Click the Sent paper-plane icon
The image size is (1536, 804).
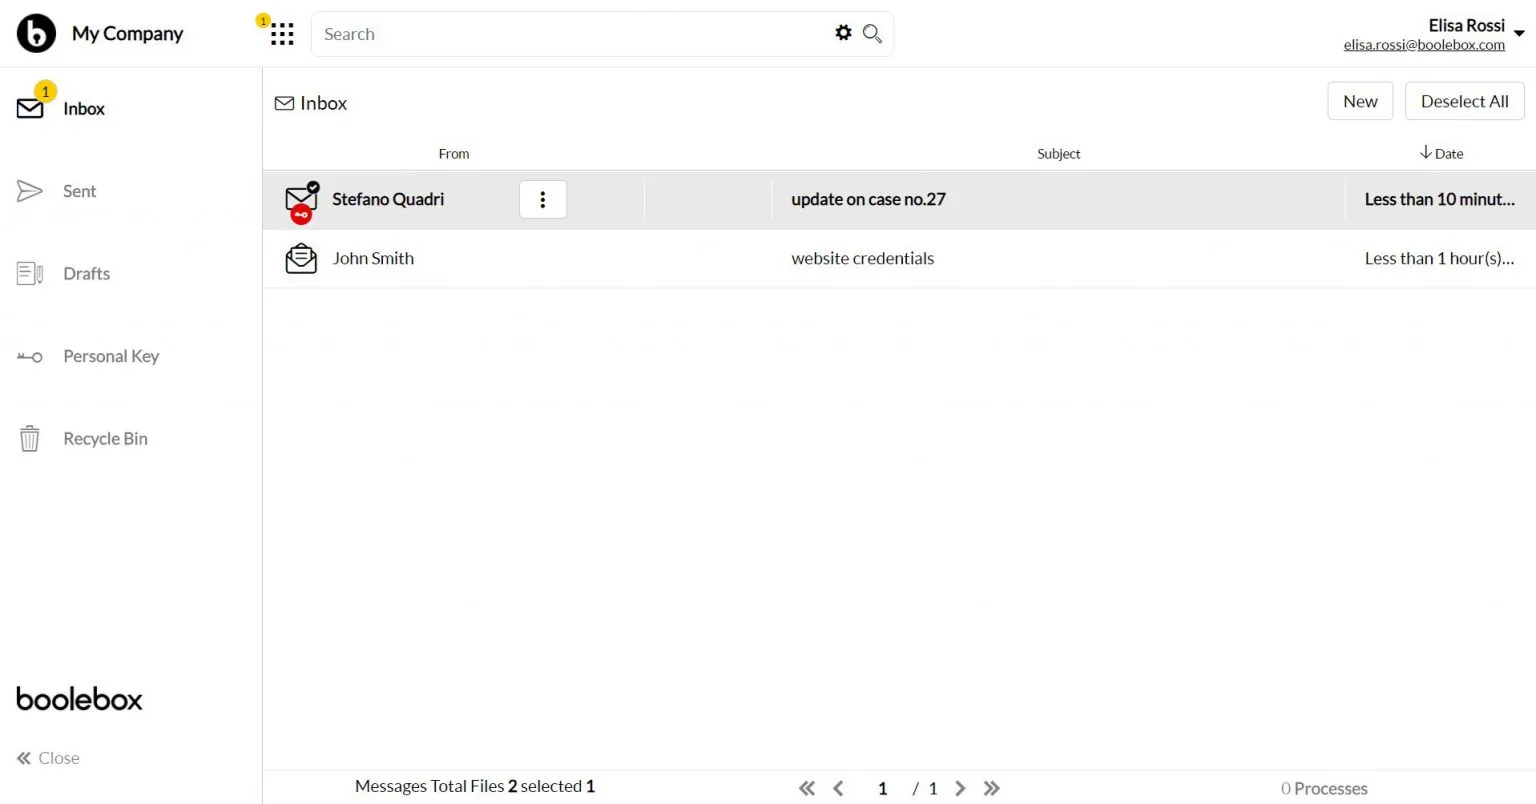(30, 191)
